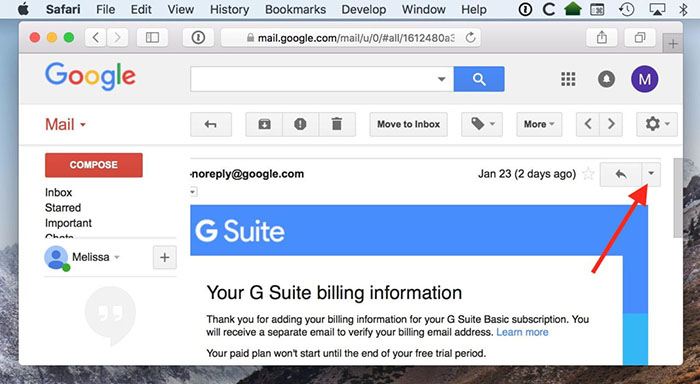Screen dimensions: 700x384
Task: Click the date Jan 23 (2 days ago)
Action: (x=527, y=174)
